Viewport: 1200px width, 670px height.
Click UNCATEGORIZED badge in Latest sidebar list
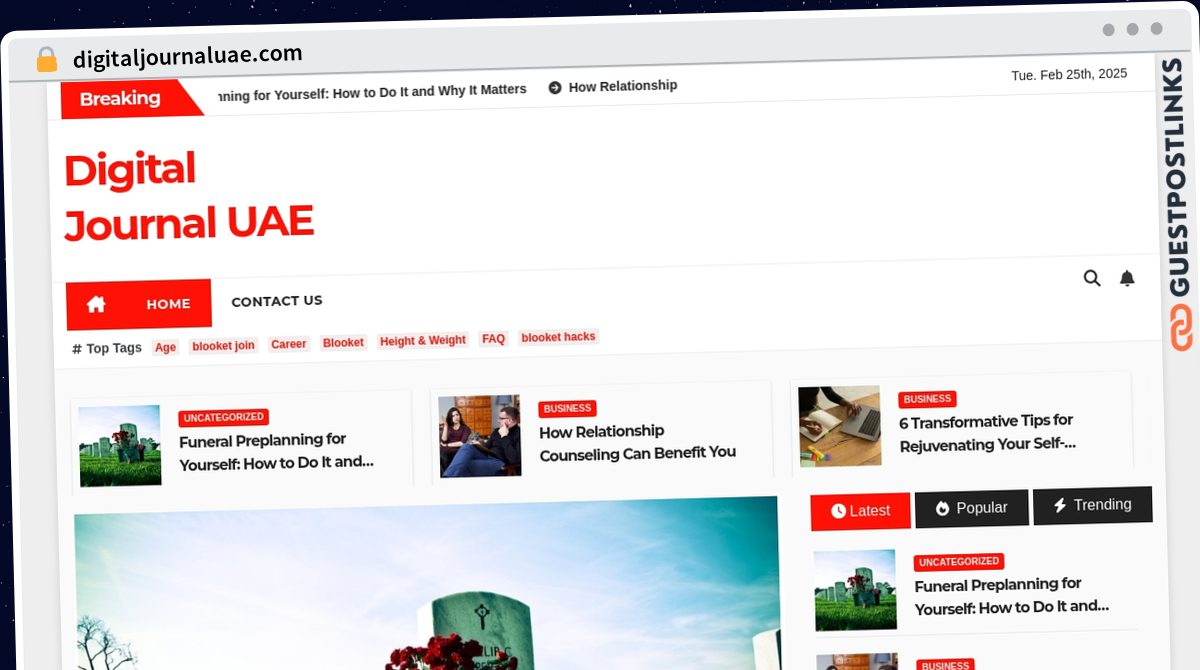click(959, 562)
